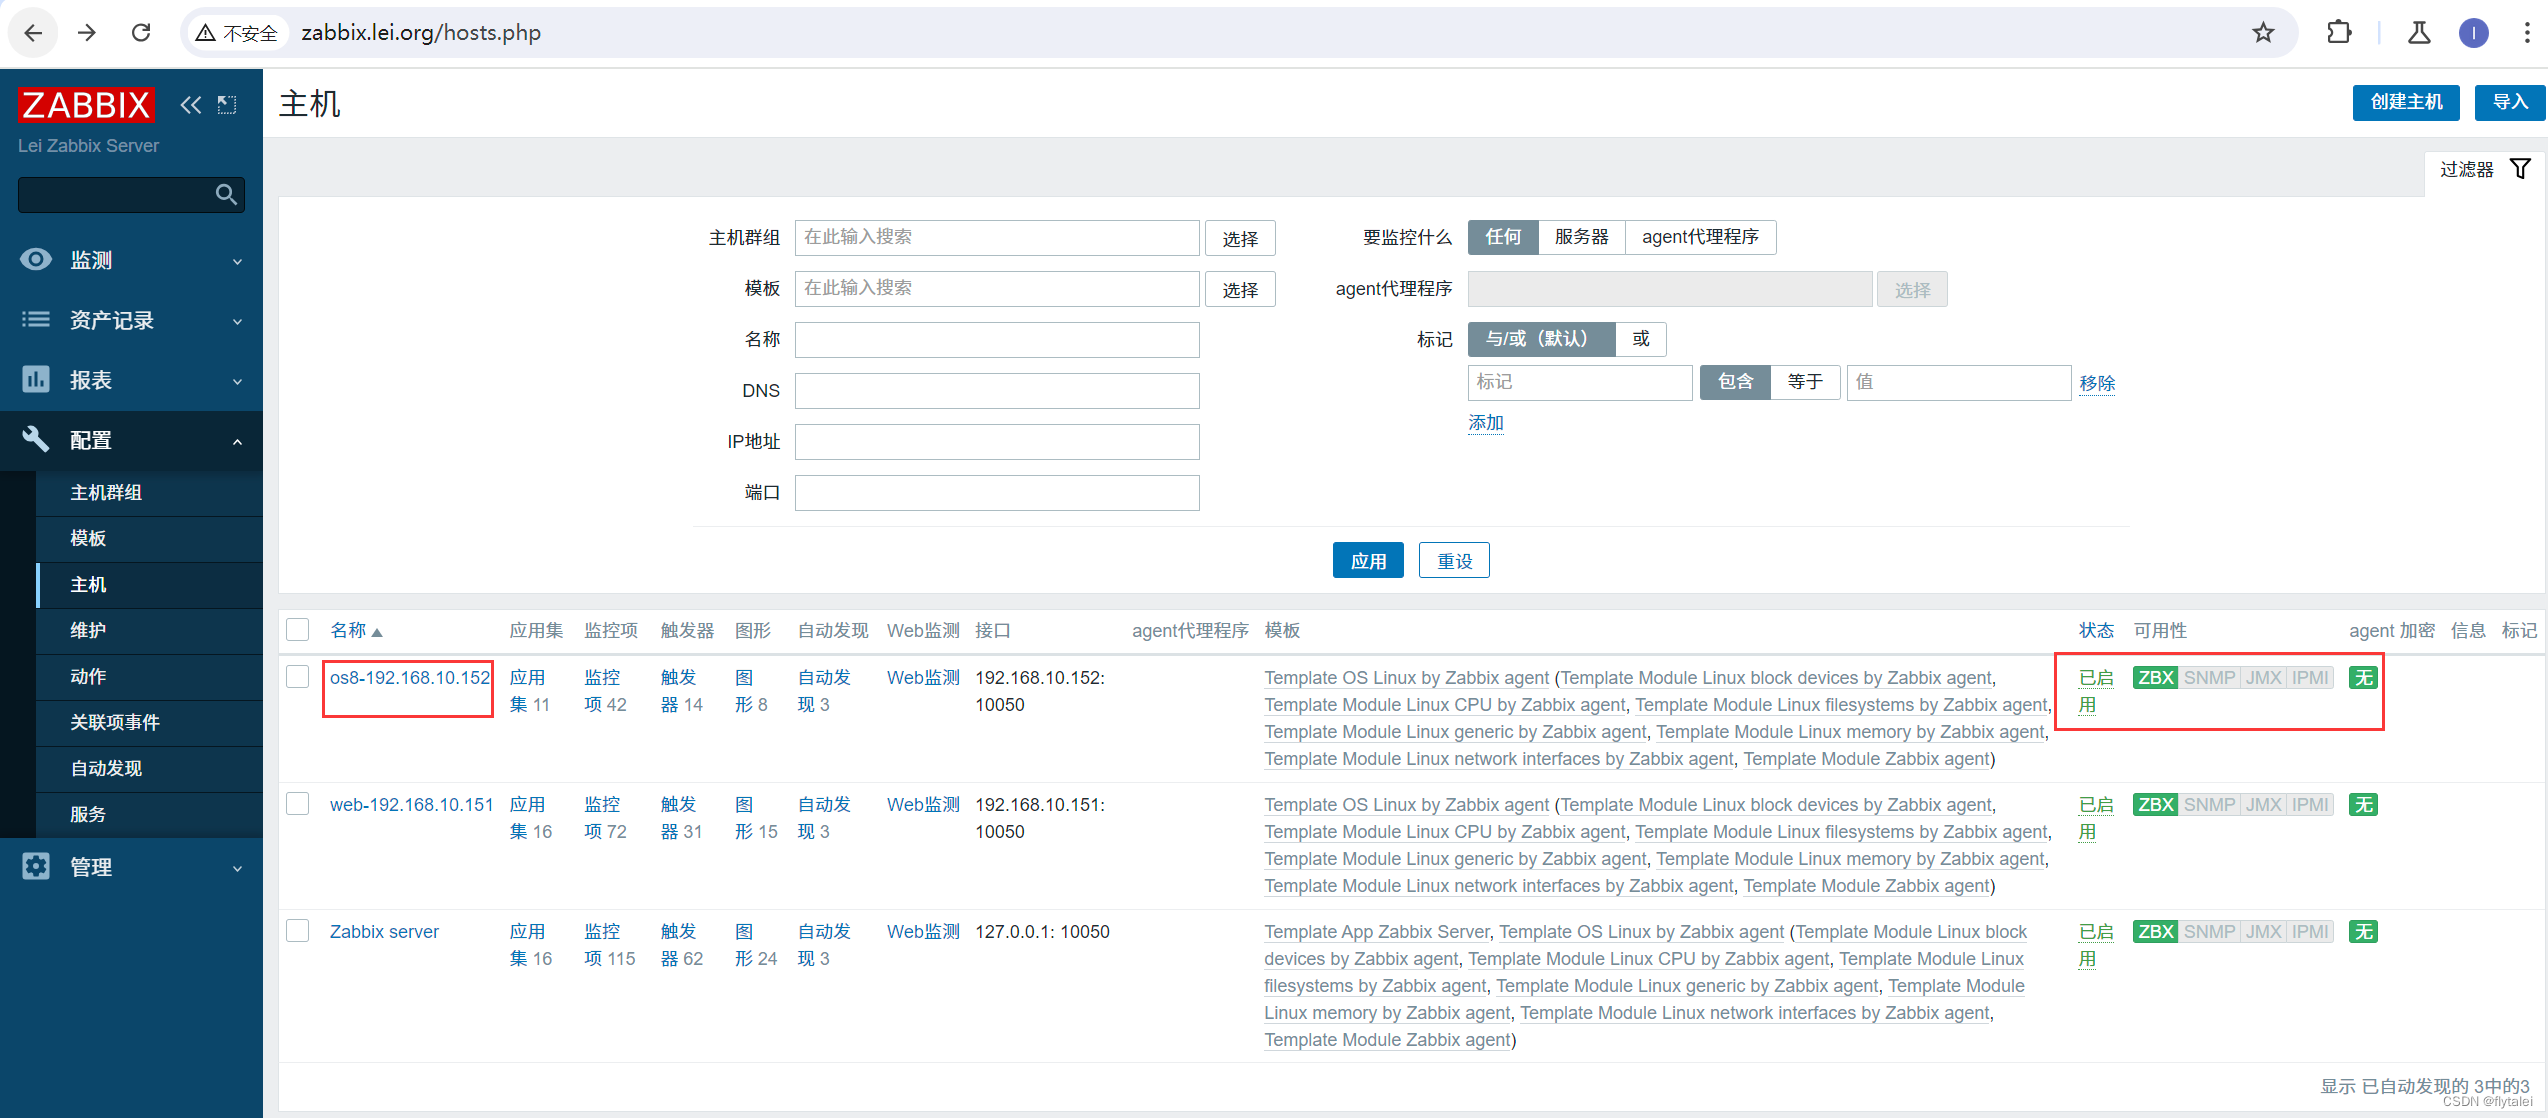Click the JMX badge for web-192.168.10.151

pos(2263,805)
